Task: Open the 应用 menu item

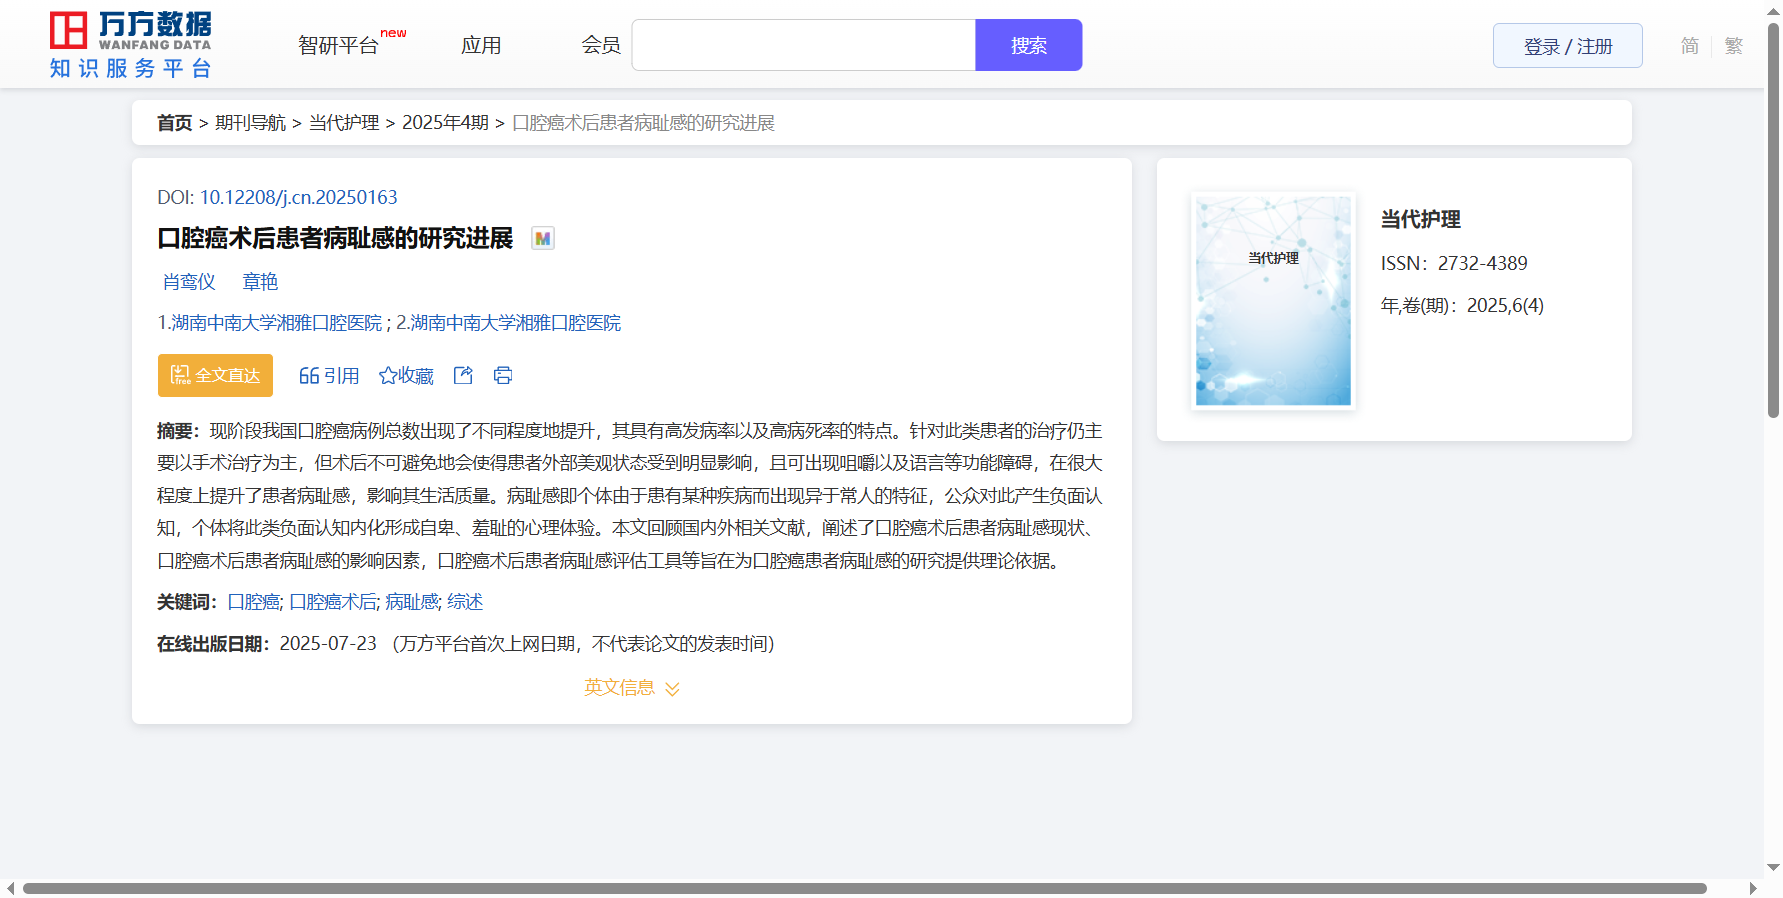Action: click(481, 46)
